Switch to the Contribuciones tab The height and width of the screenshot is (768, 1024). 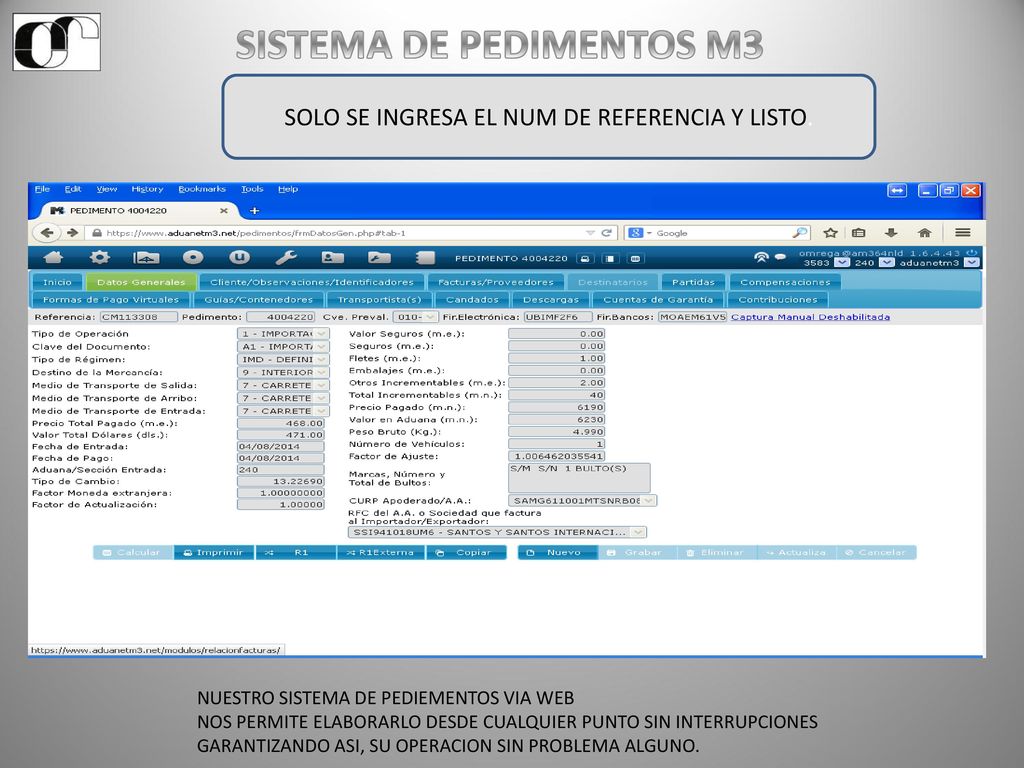[x=778, y=300]
